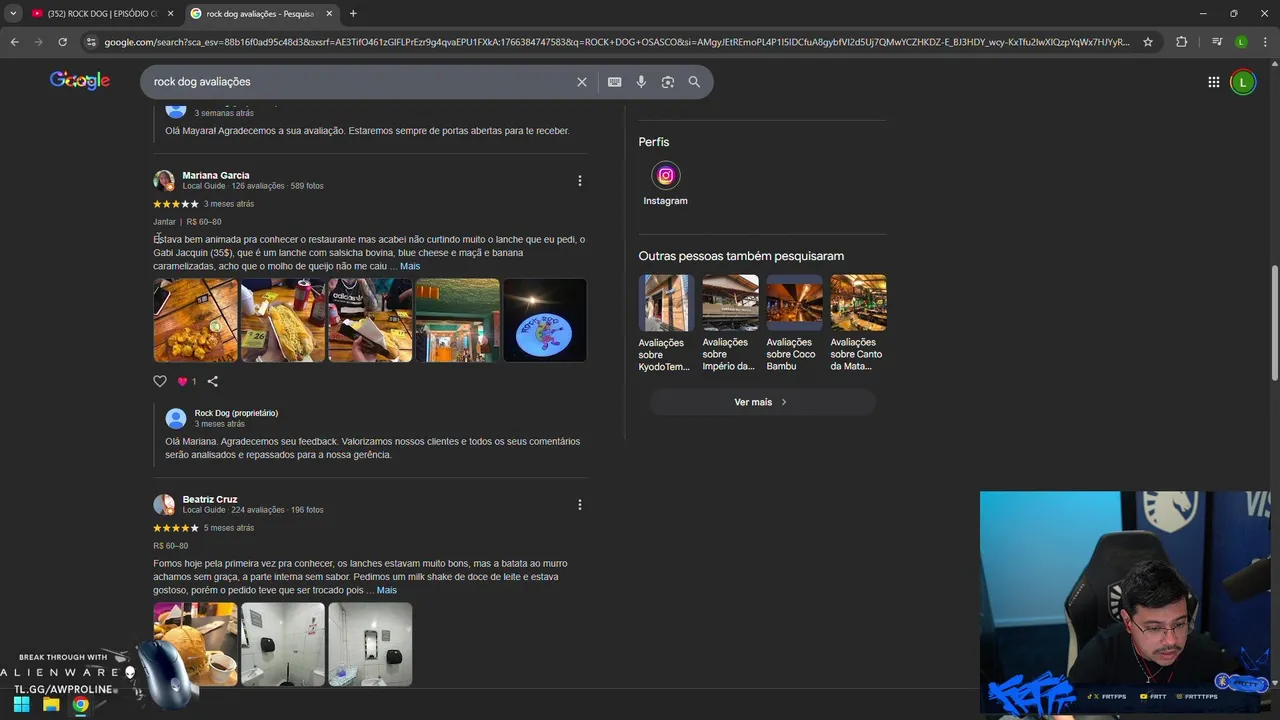Open Chrome media control toolbar icon
1280x720 pixels.
tap(1216, 42)
